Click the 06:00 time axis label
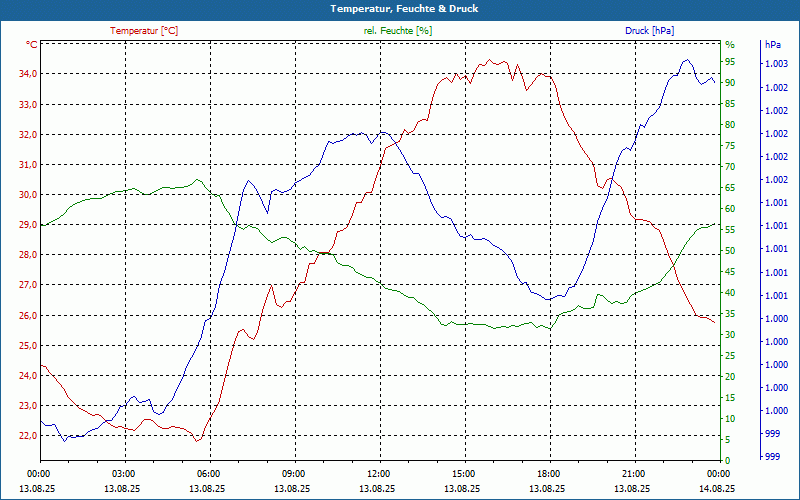This screenshot has width=800, height=500. tap(209, 473)
